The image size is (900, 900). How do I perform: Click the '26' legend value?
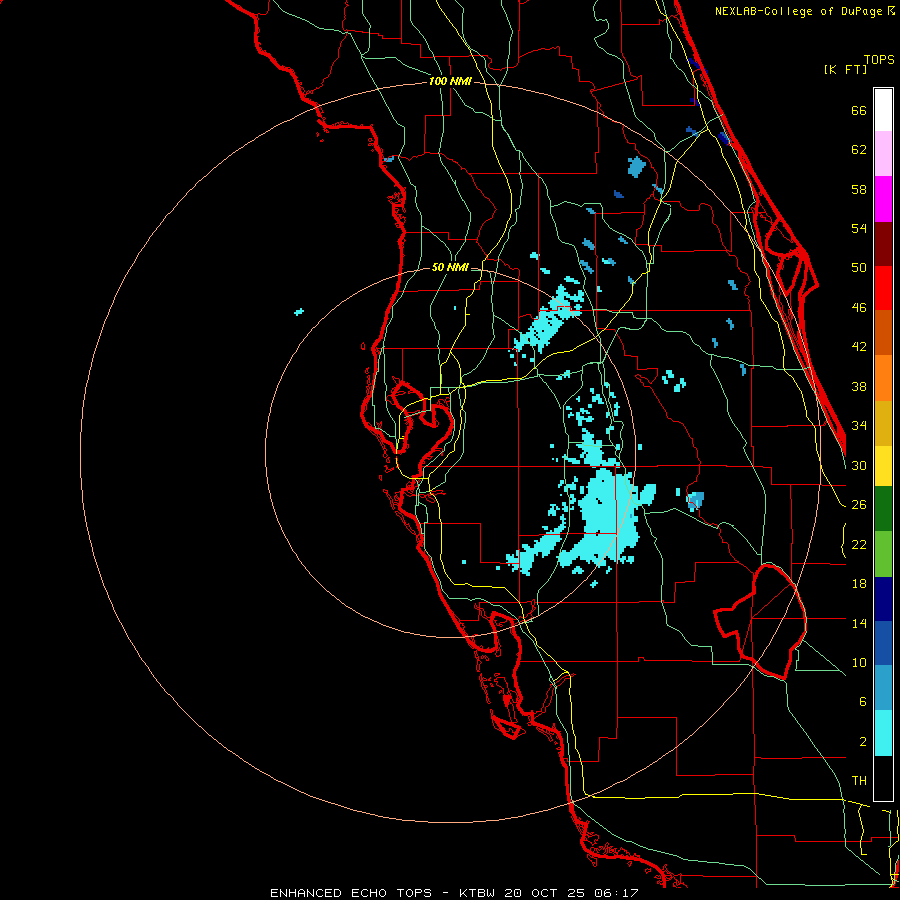coord(859,505)
